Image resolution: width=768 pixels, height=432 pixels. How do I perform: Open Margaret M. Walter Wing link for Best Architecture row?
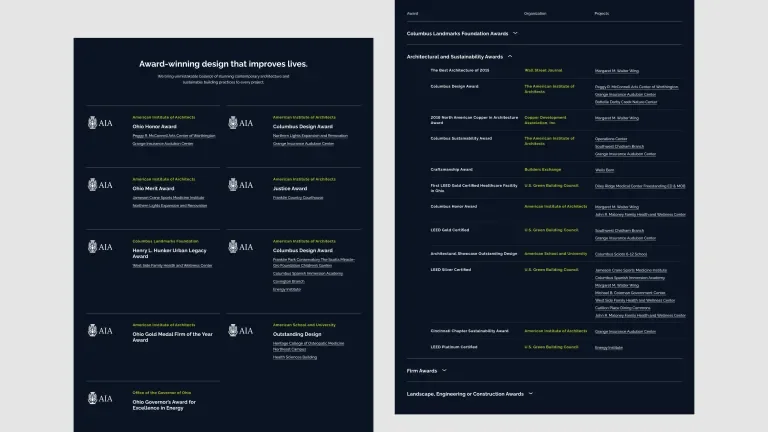point(617,71)
